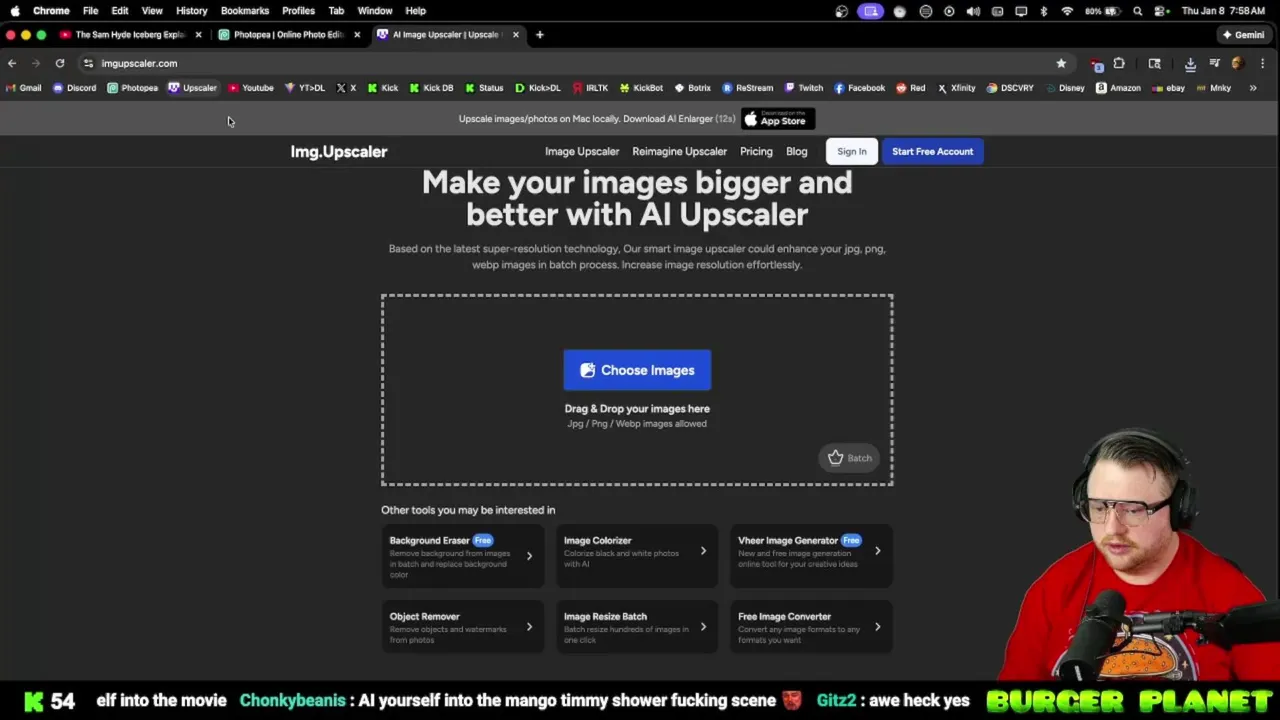
Task: Open Image Upscaler nav link
Action: pos(582,151)
